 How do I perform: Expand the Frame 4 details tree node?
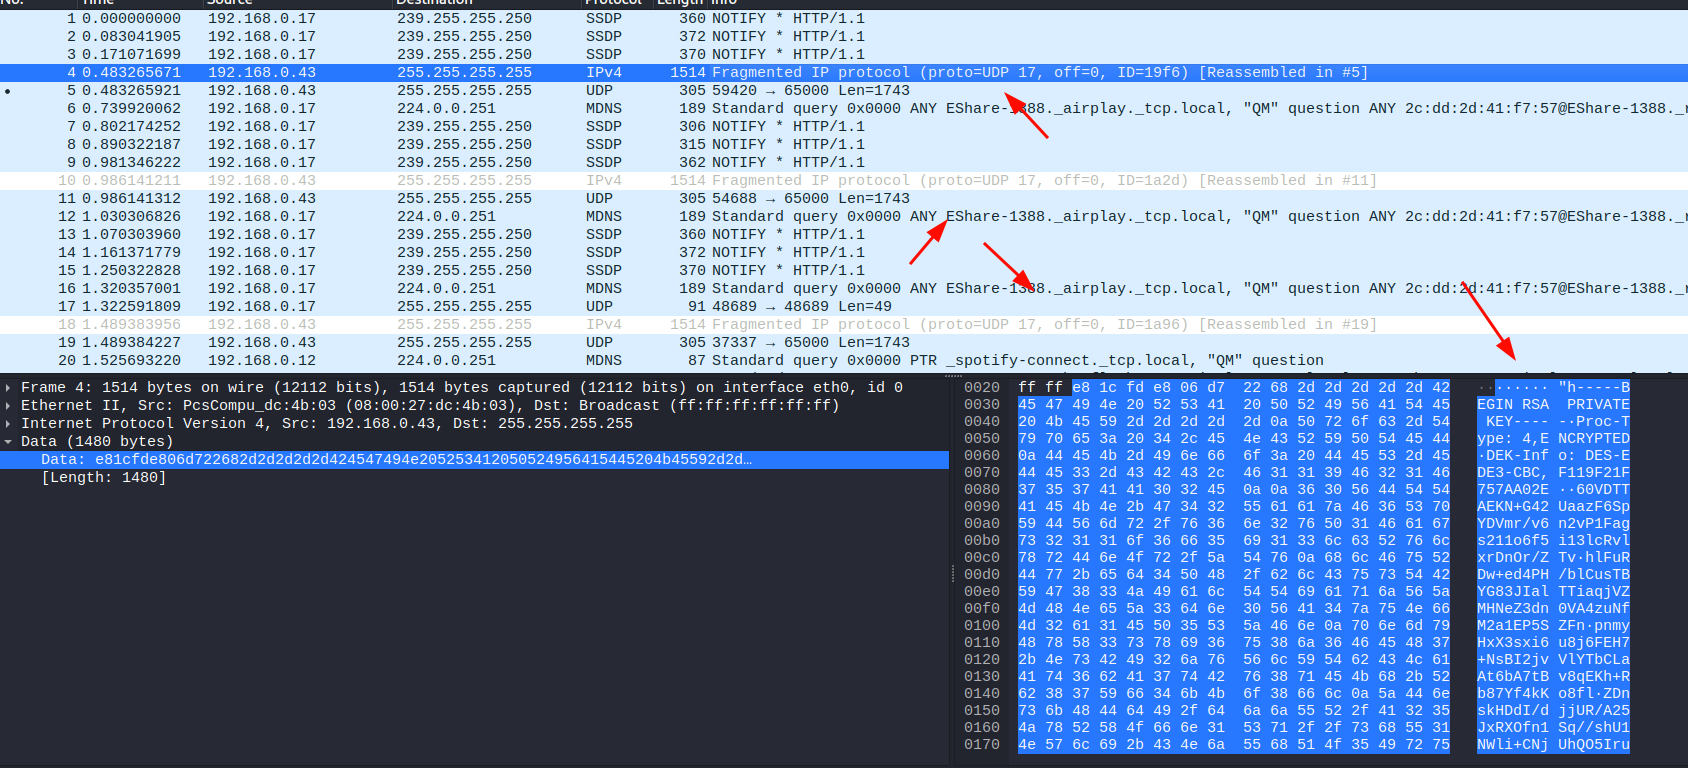point(9,388)
